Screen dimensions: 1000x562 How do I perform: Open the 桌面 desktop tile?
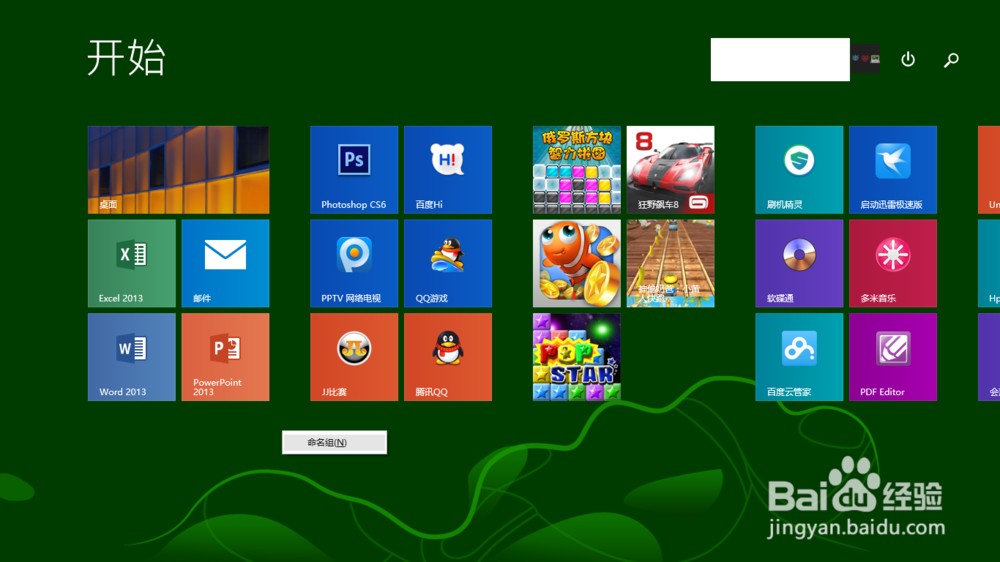(179, 170)
